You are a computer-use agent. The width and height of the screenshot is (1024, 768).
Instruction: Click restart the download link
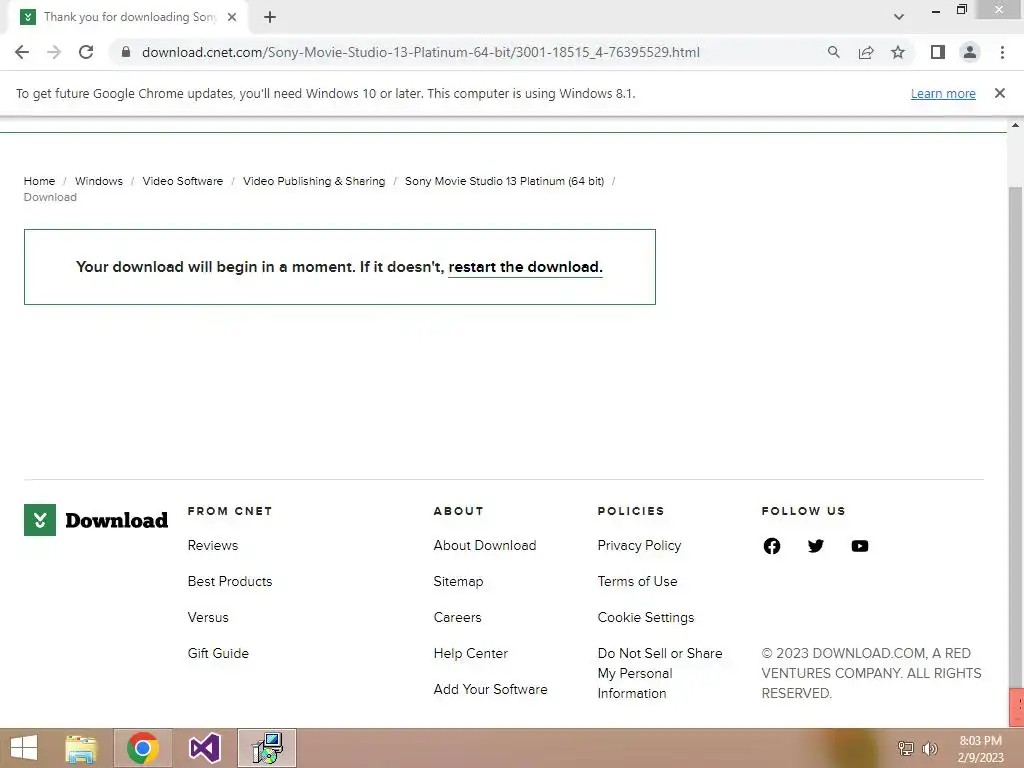click(525, 267)
